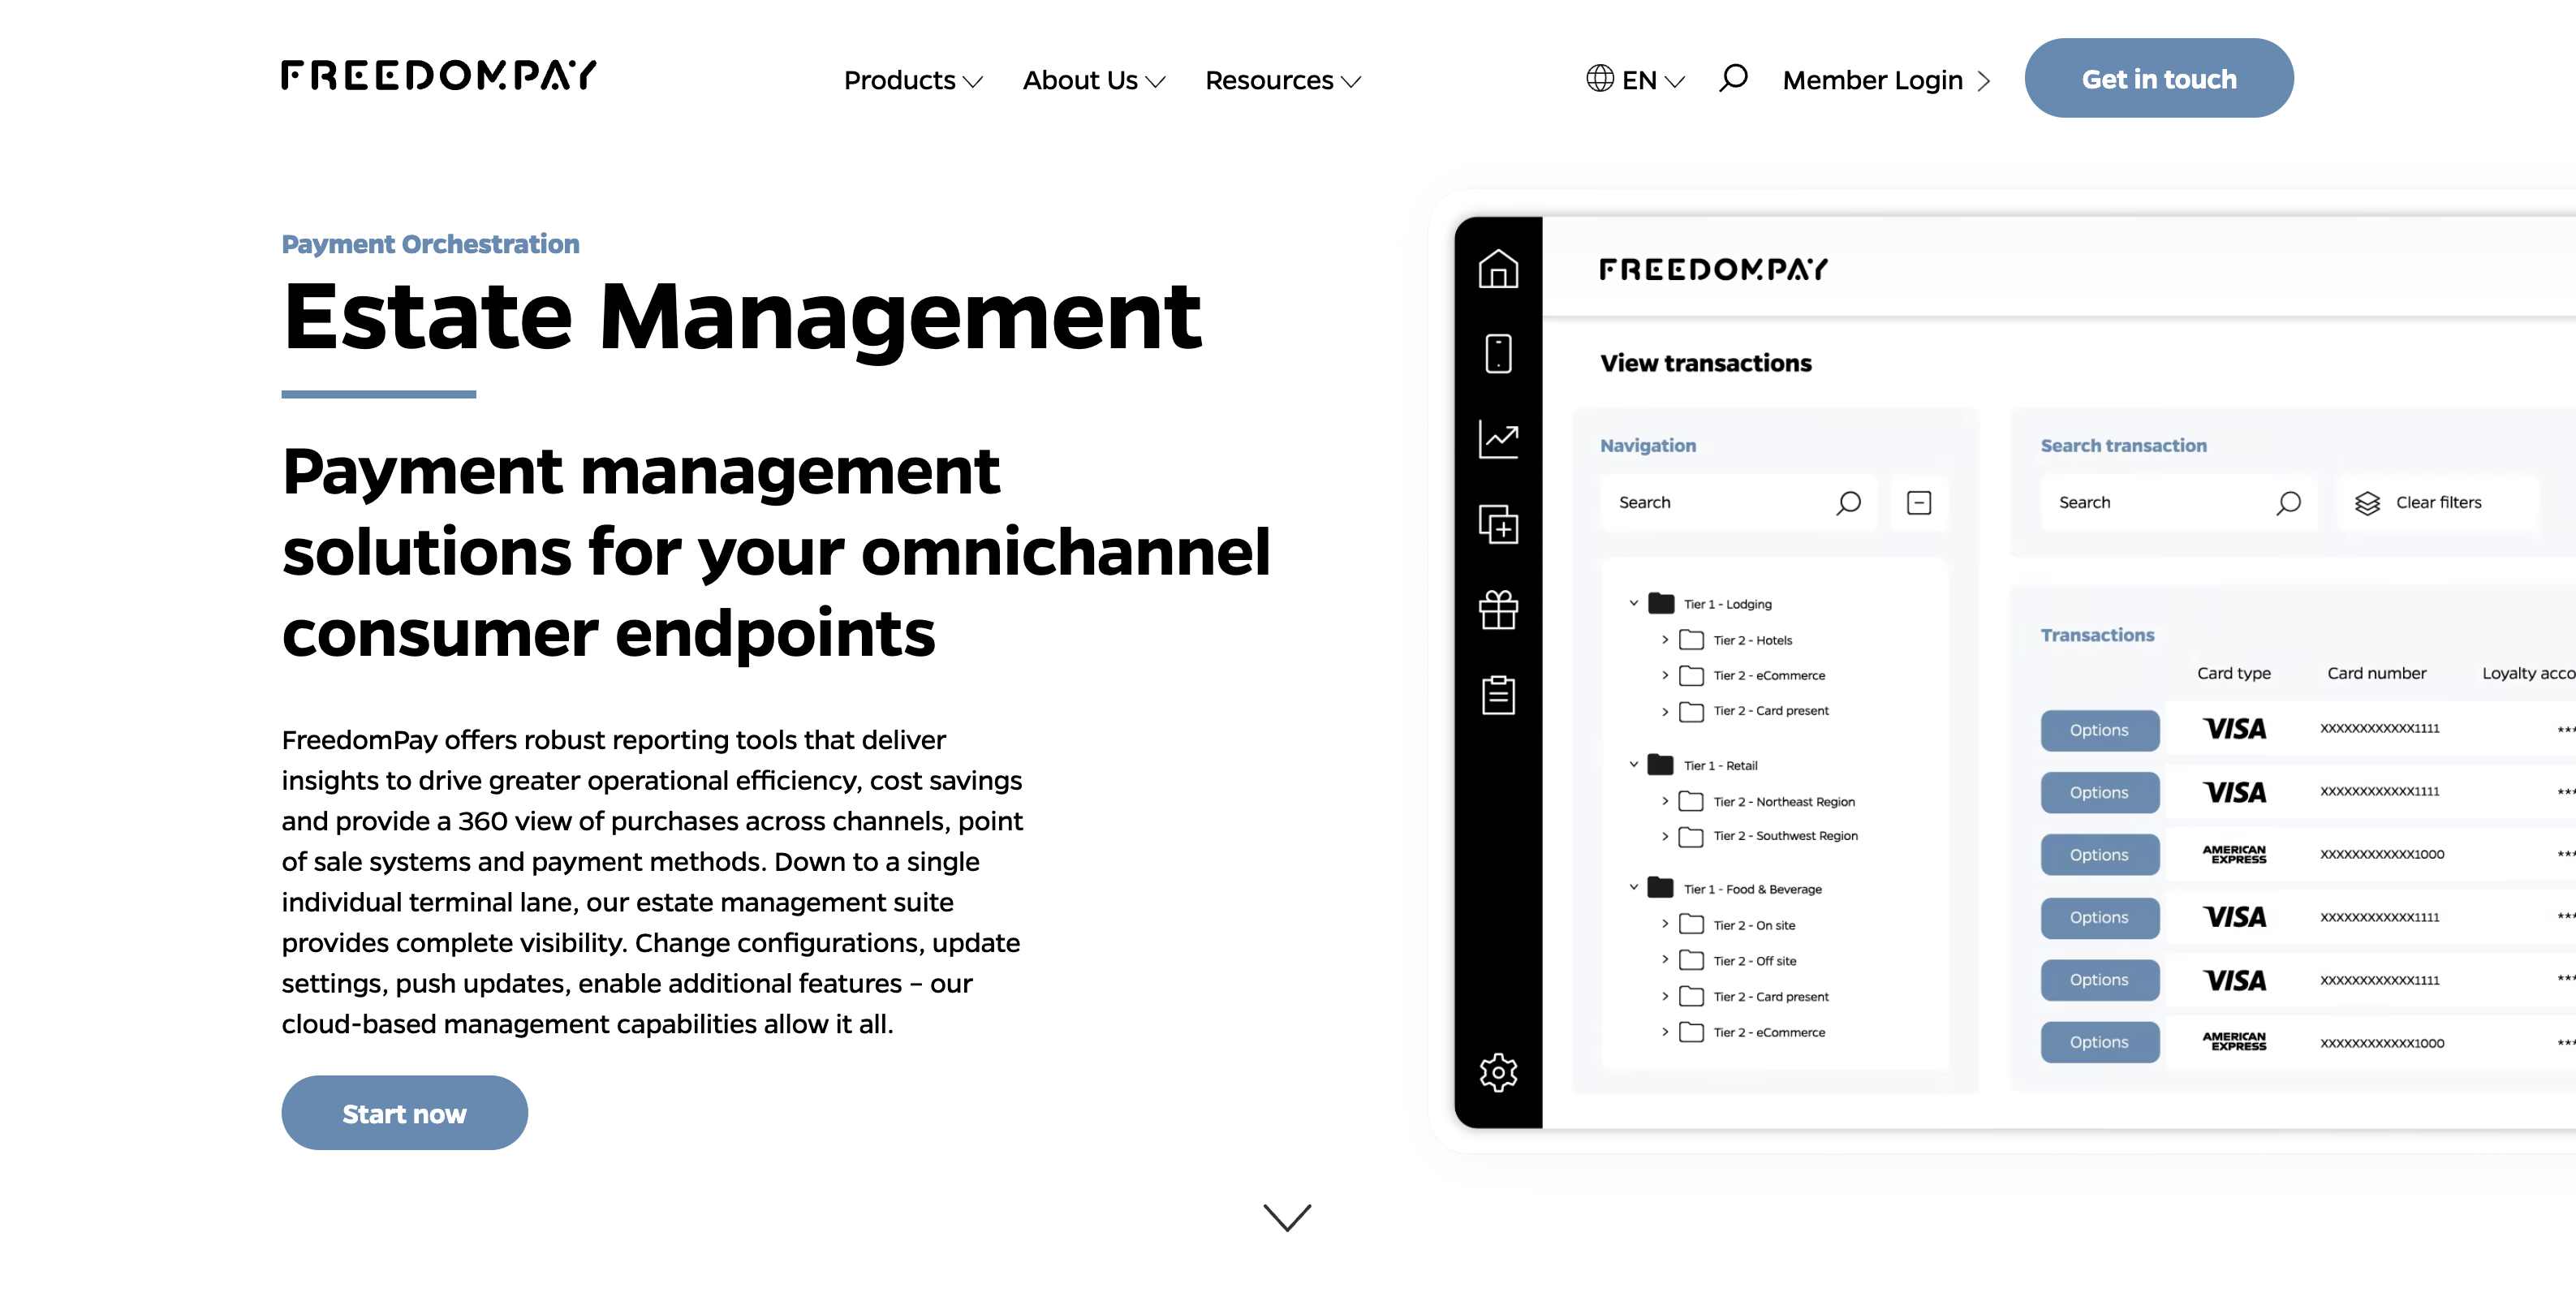Toggle EN language selector

1635,76
